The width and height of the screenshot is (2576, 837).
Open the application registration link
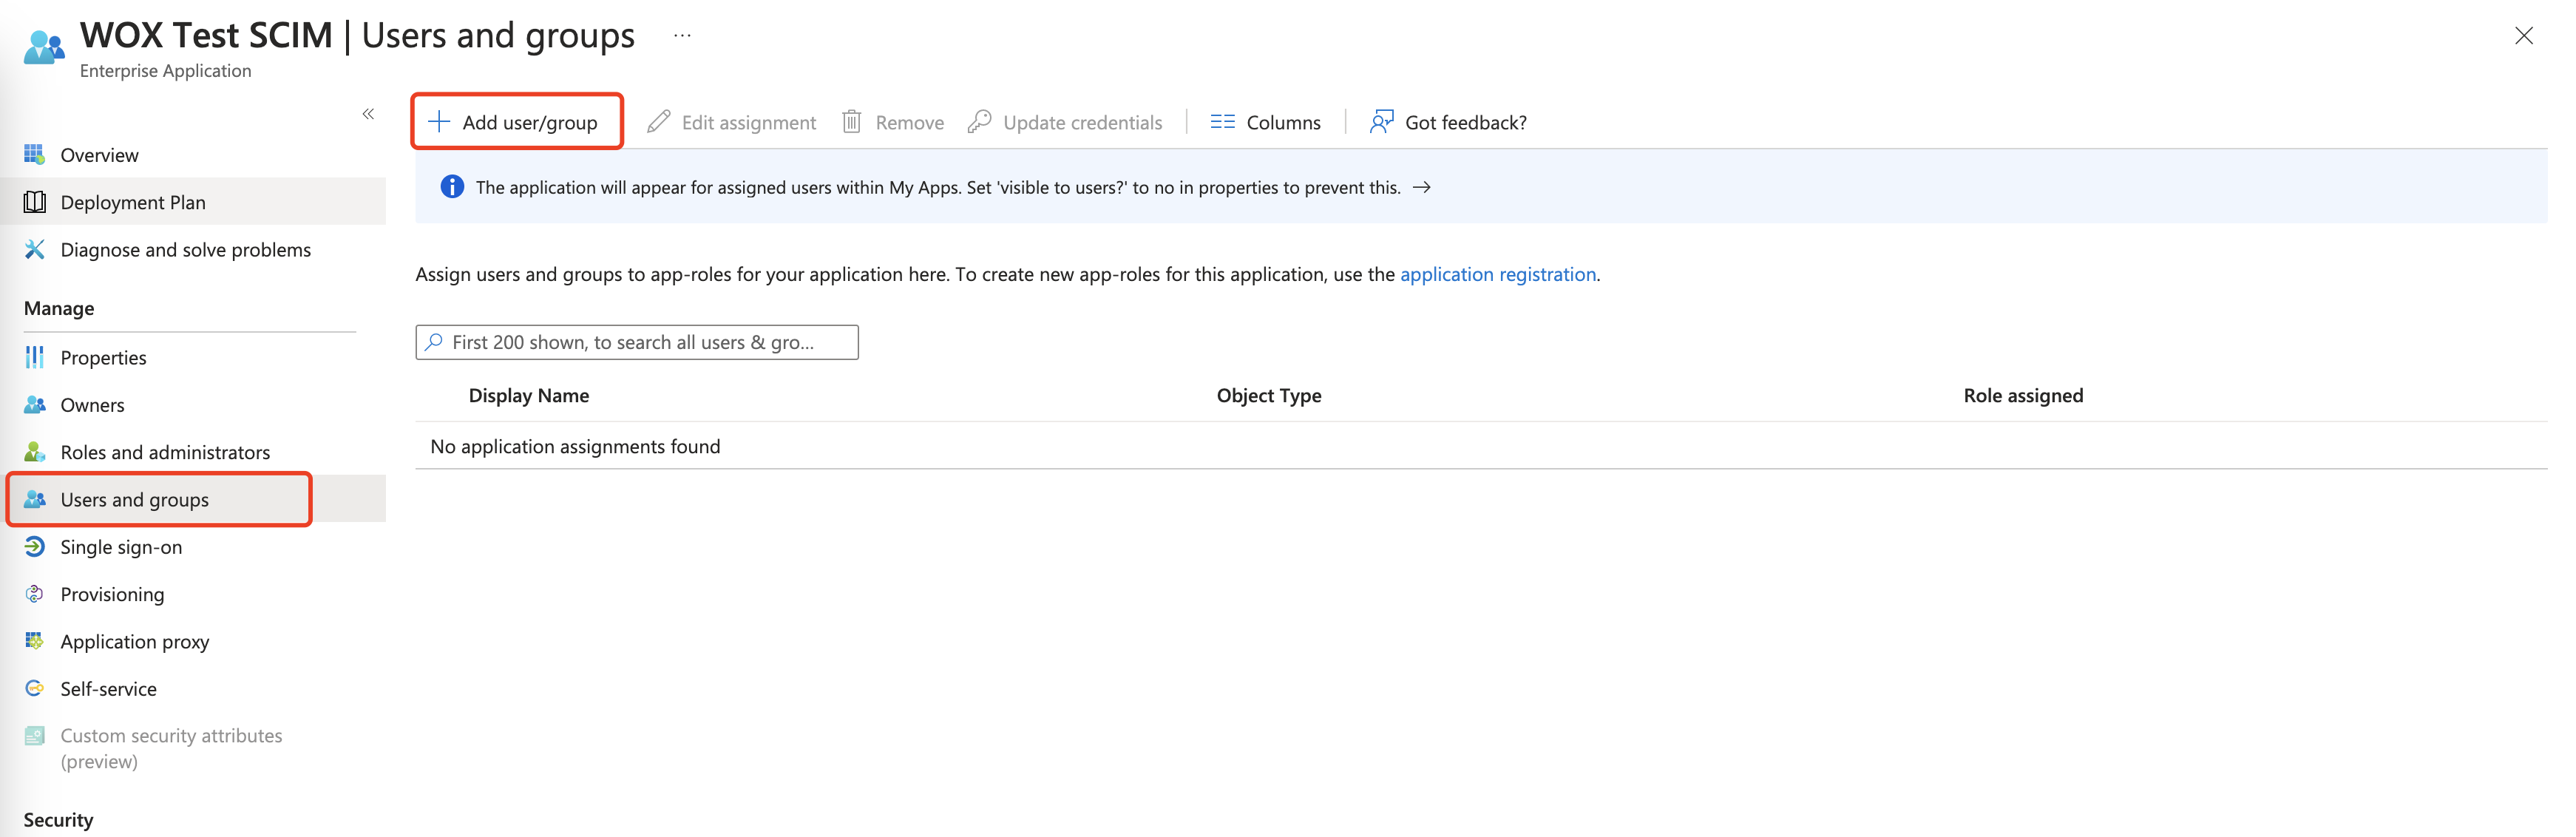[1497, 274]
